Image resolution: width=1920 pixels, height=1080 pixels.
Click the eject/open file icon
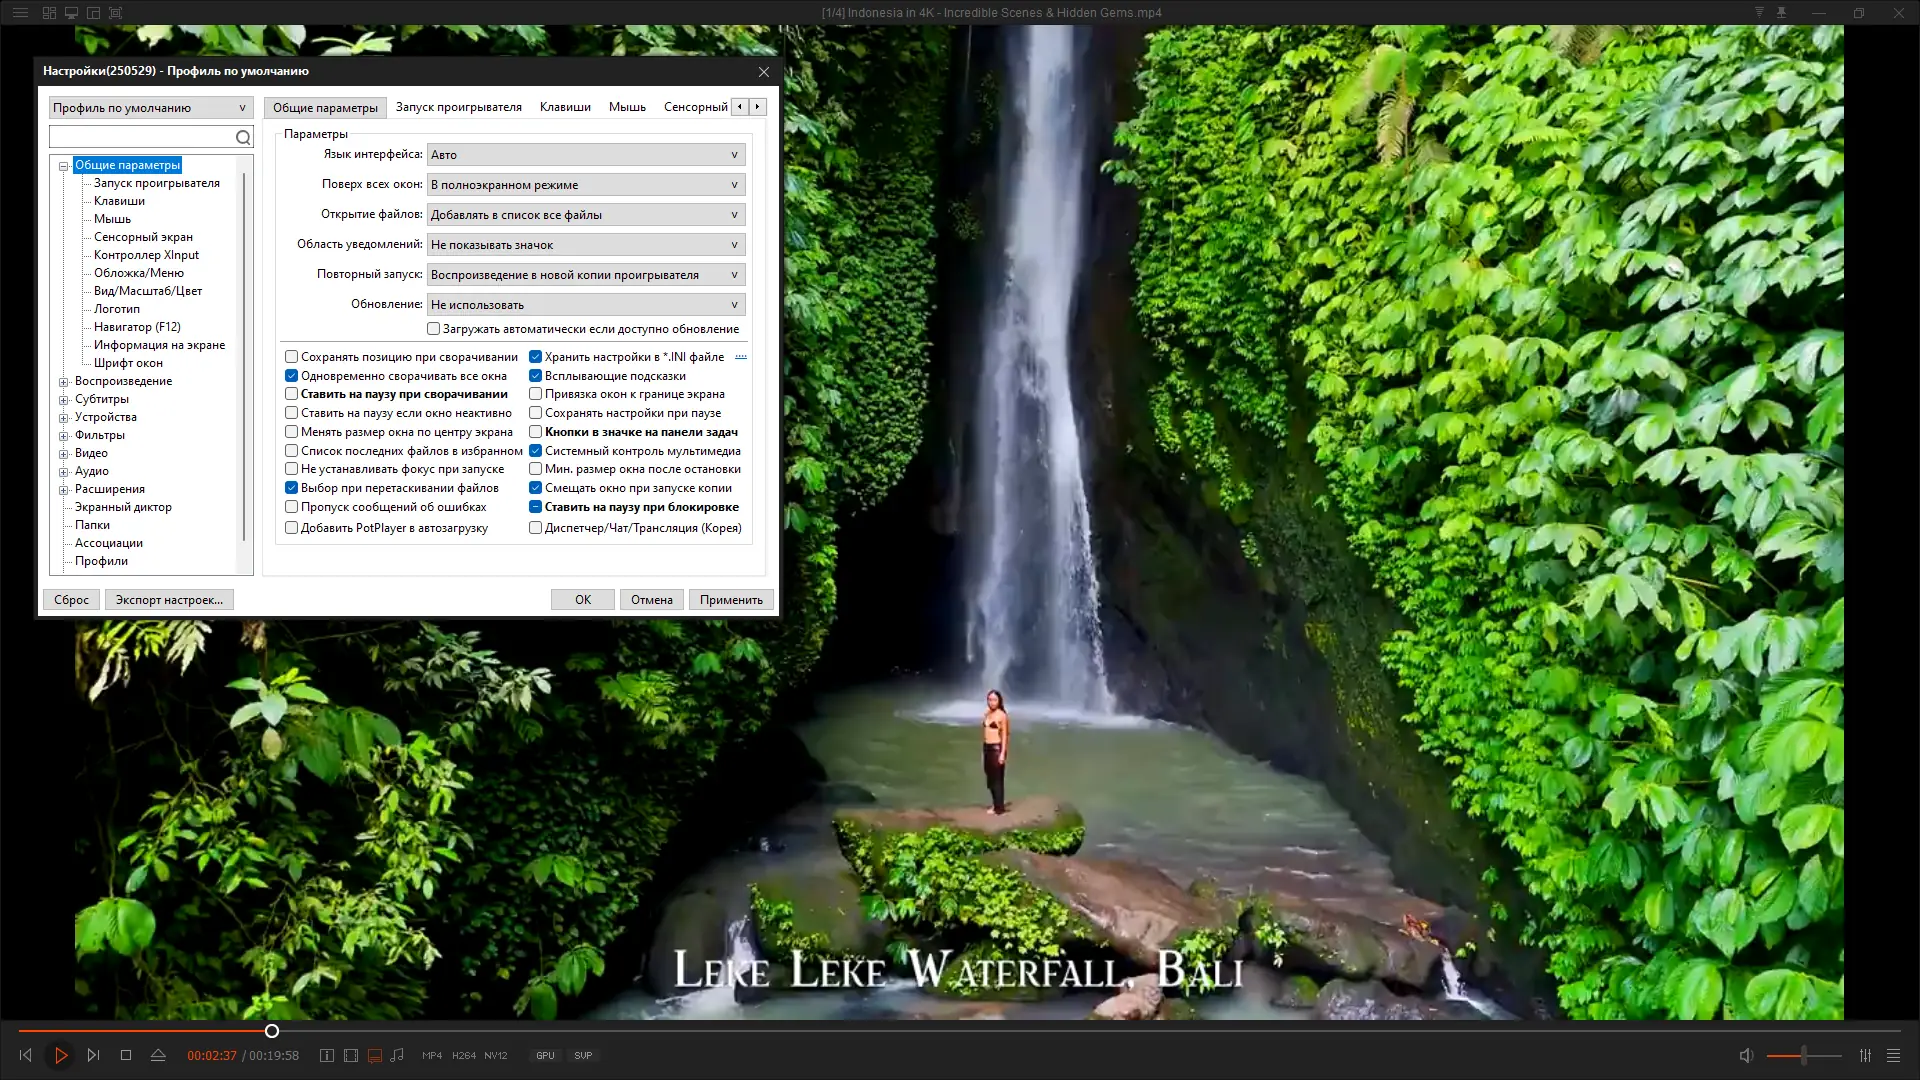[x=158, y=1055]
